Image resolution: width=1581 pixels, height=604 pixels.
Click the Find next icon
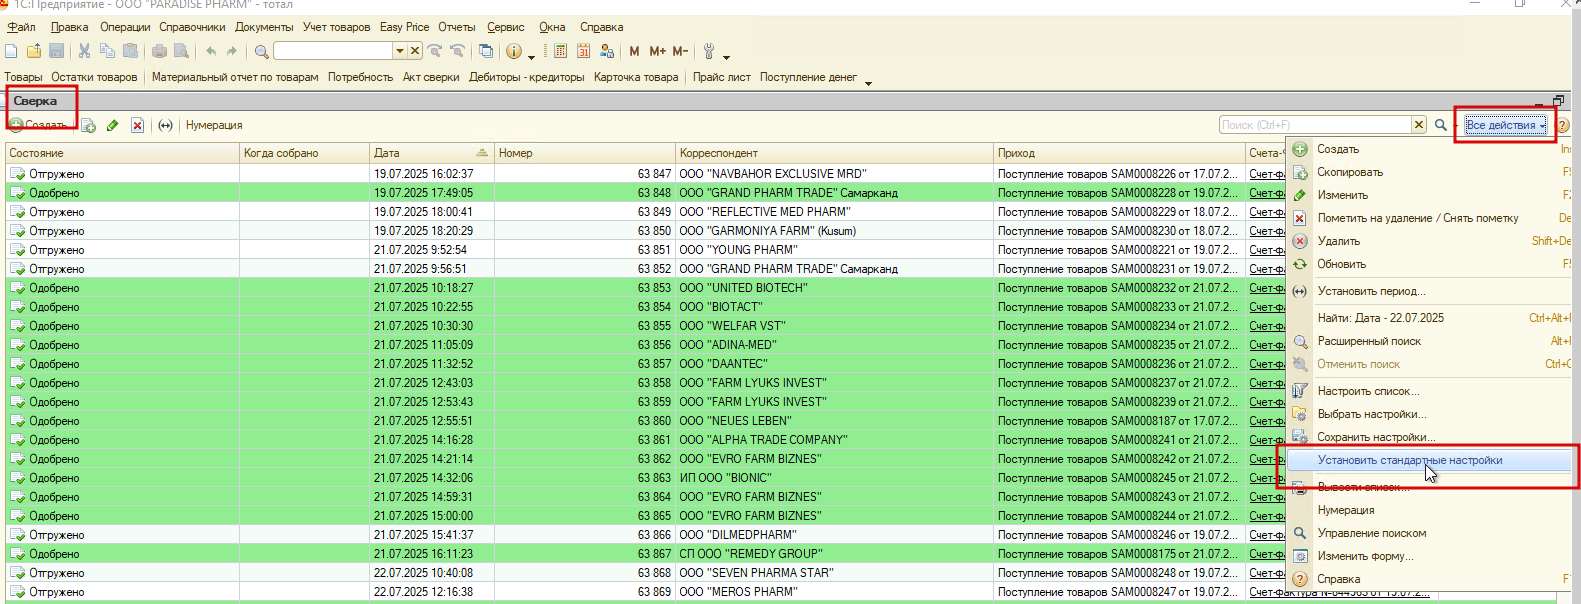tap(435, 51)
